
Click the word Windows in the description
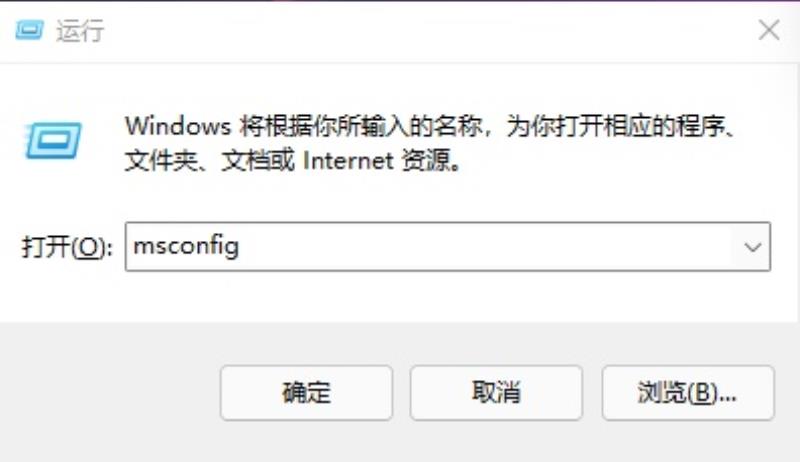click(178, 126)
